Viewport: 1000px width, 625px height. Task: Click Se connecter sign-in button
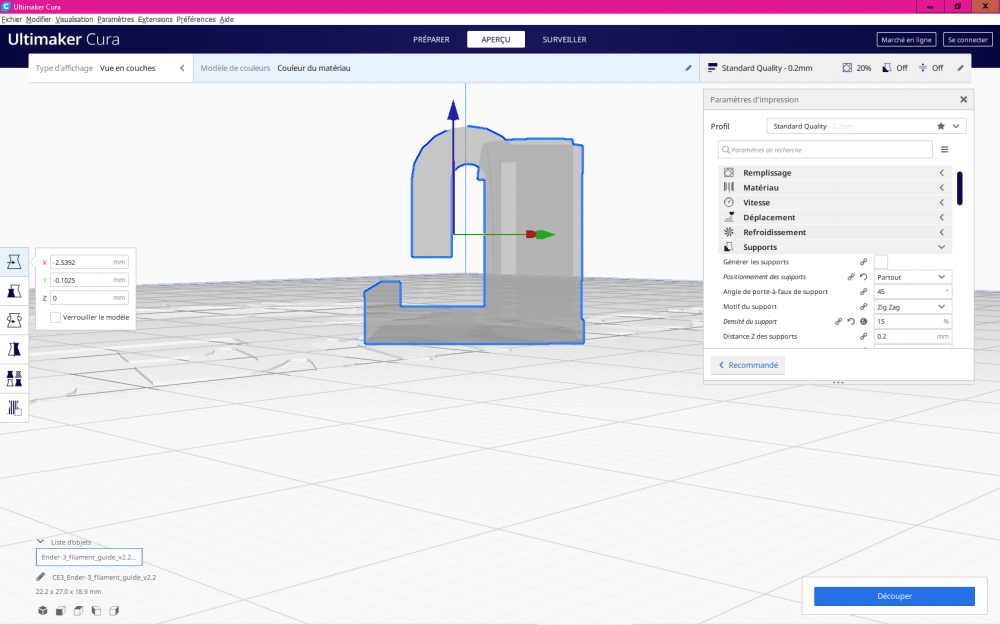[967, 40]
